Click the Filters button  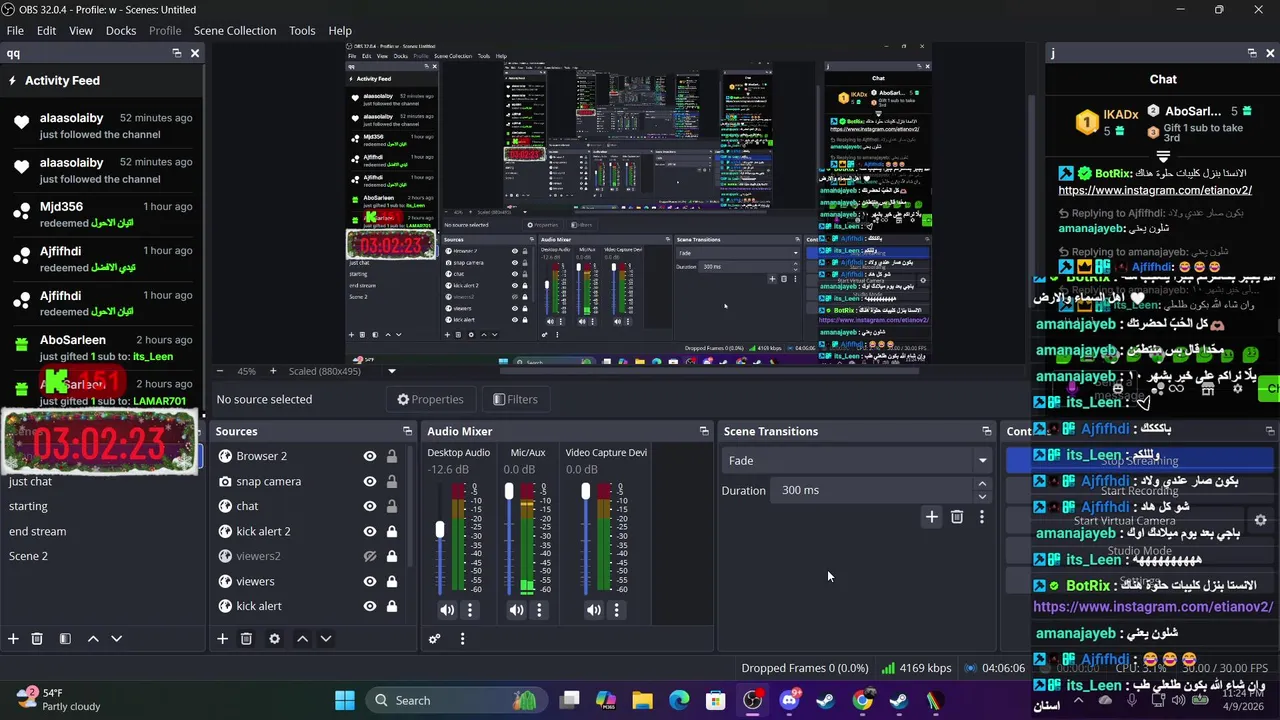tap(515, 399)
